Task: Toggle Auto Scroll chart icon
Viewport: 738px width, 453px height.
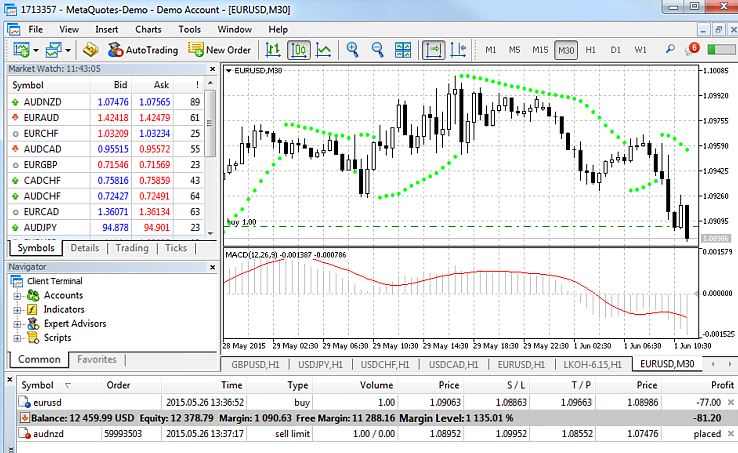Action: 433,49
